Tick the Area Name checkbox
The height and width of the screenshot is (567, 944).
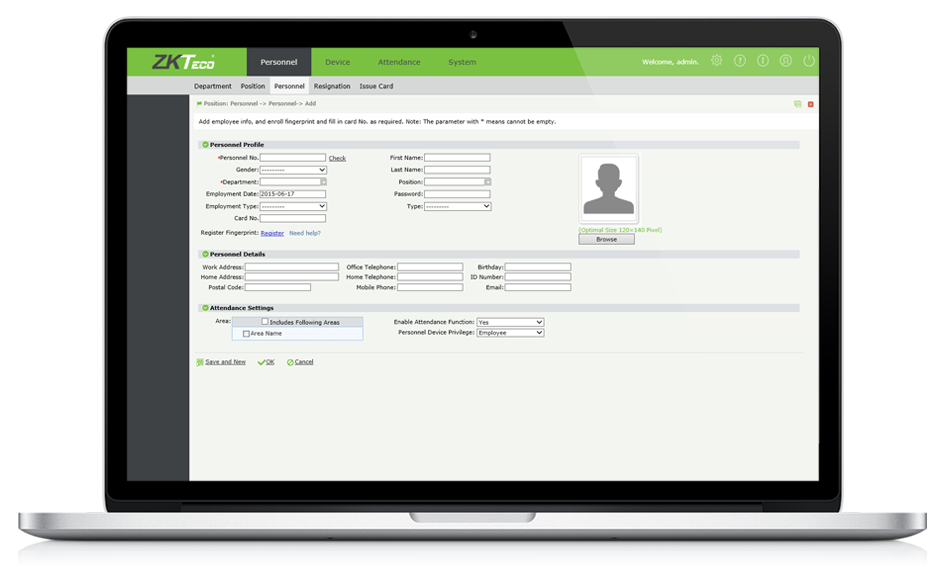pyautogui.click(x=246, y=334)
